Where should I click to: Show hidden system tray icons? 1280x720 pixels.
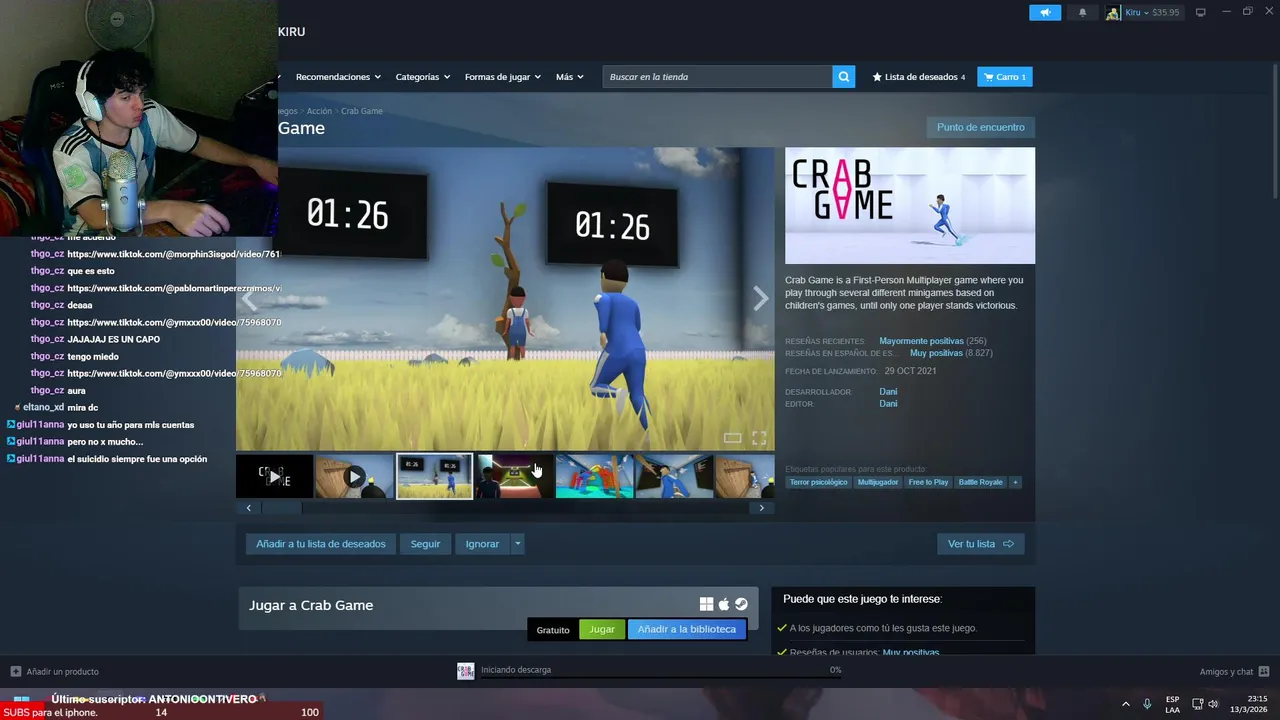tap(1125, 704)
